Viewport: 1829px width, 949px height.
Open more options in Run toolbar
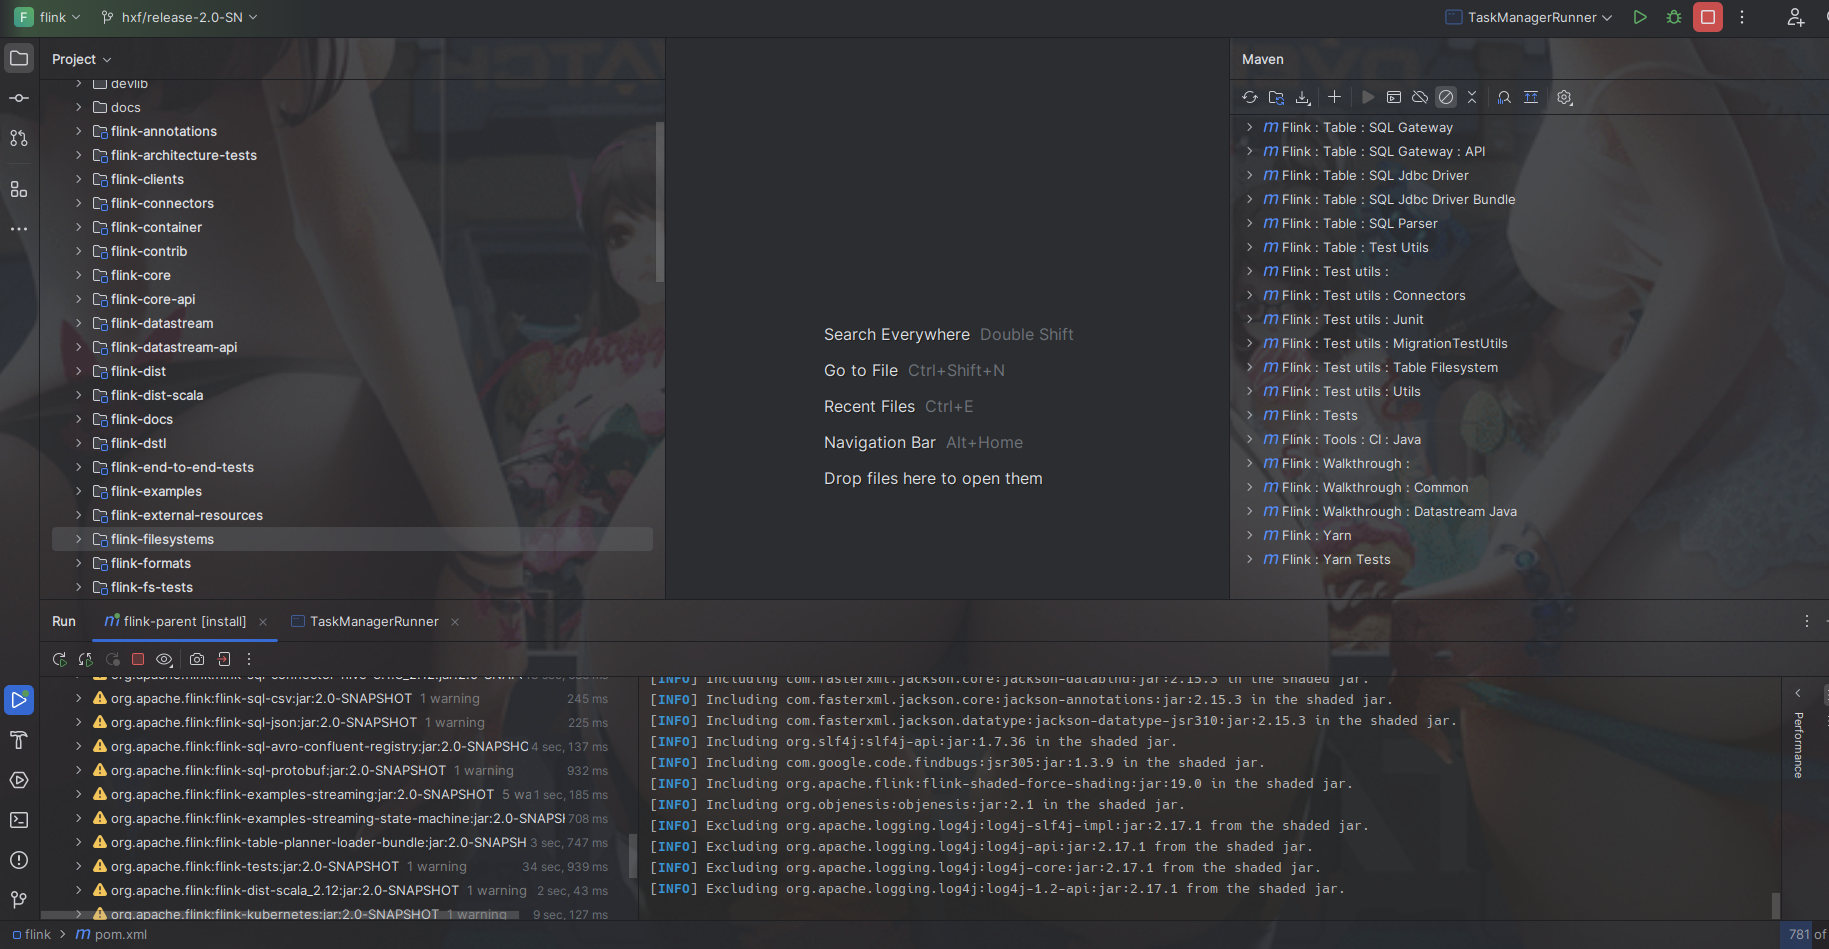(x=249, y=659)
